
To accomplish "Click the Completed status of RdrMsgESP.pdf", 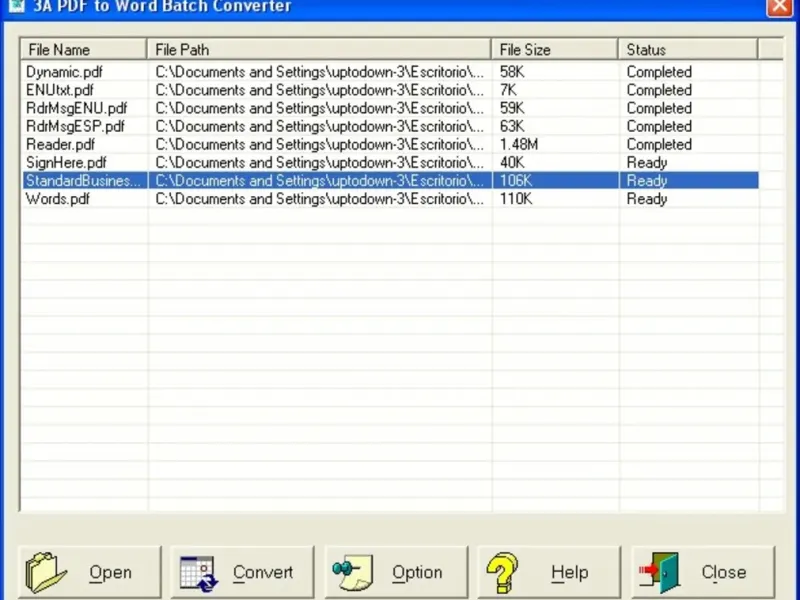I will point(659,127).
